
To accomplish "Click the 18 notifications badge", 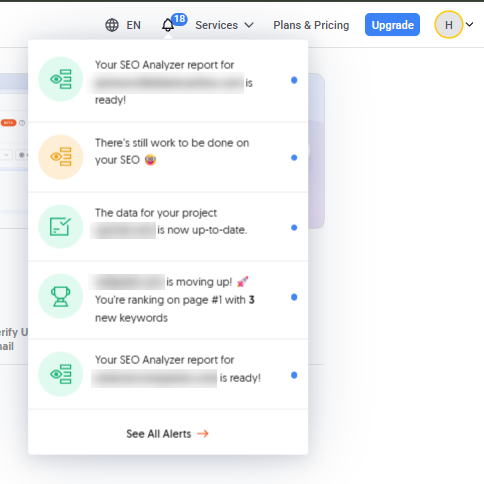I will (x=179, y=19).
